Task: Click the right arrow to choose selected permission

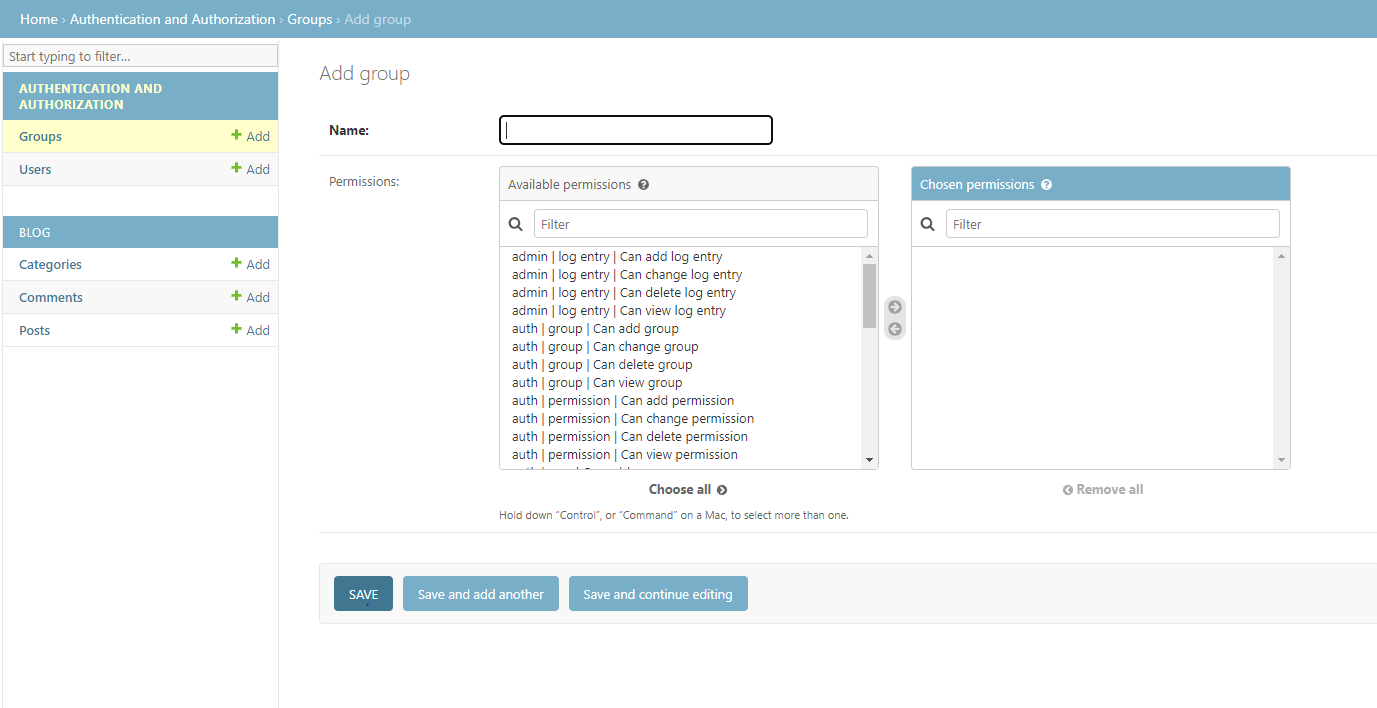Action: [895, 307]
